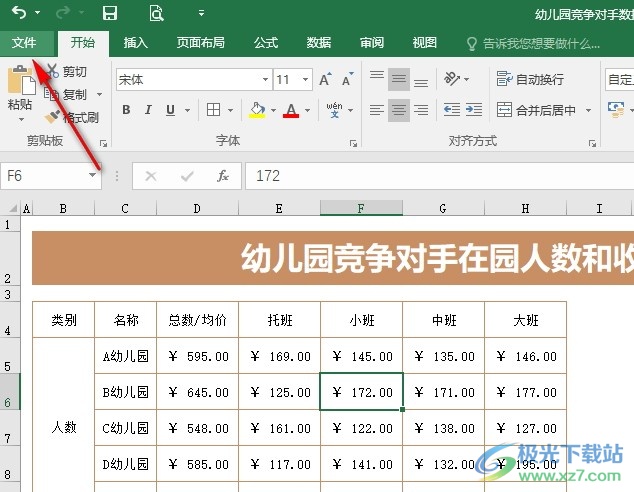
Task: Toggle 自动换行 (Wrap Text)
Action: tap(530, 79)
